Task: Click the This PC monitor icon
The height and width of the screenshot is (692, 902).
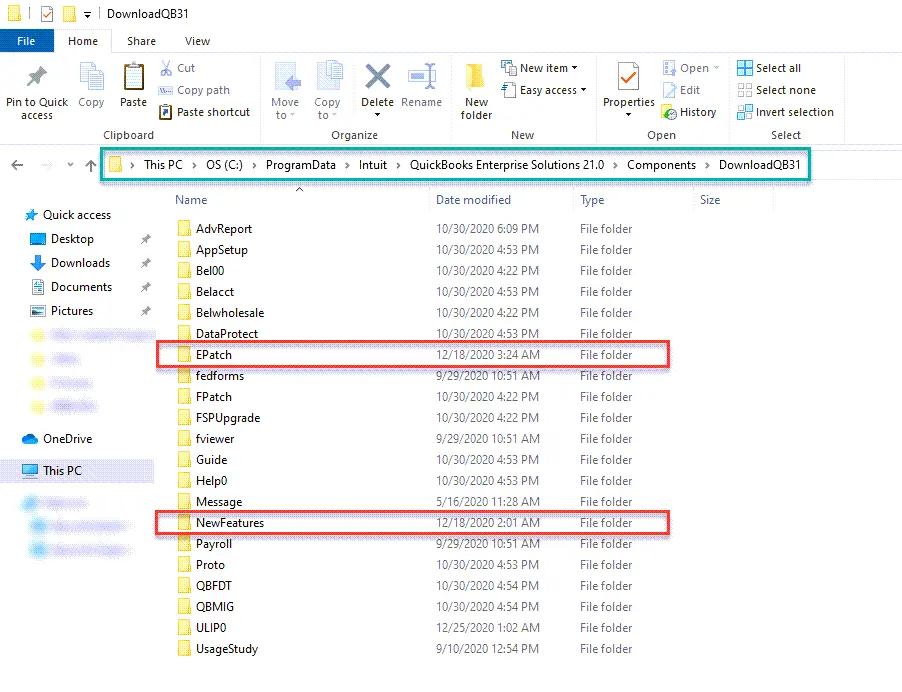Action: tap(30, 471)
